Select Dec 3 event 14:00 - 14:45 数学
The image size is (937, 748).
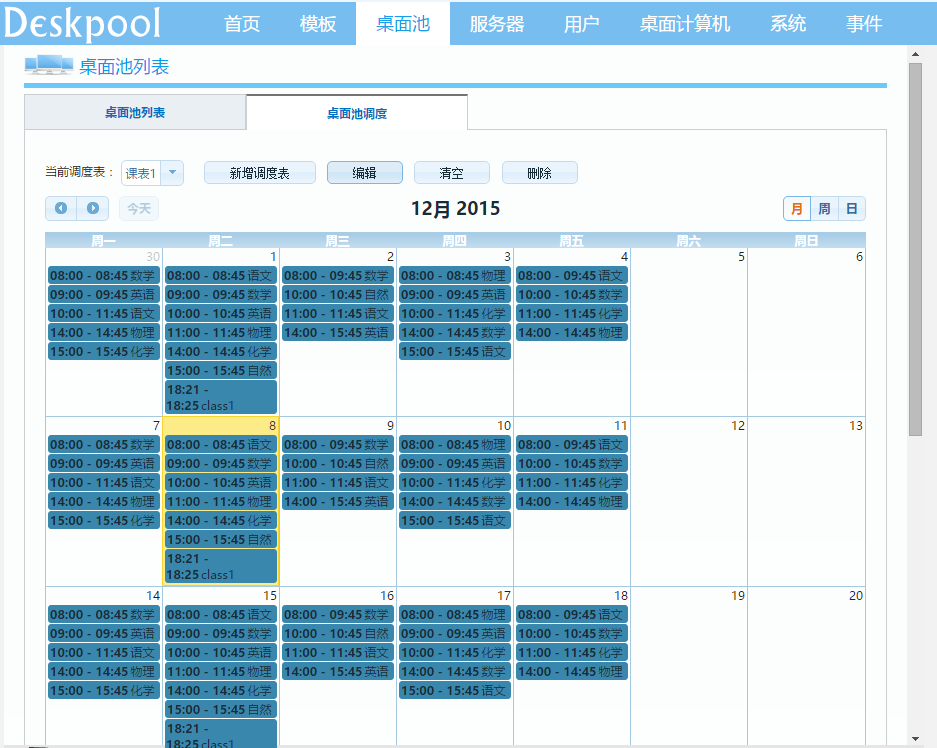point(455,332)
